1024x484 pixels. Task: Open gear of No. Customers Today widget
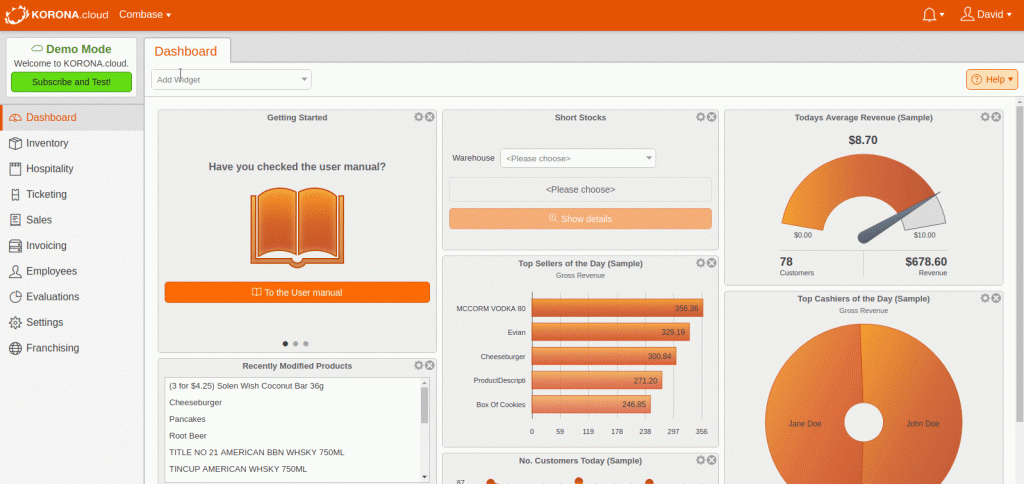(x=701, y=460)
